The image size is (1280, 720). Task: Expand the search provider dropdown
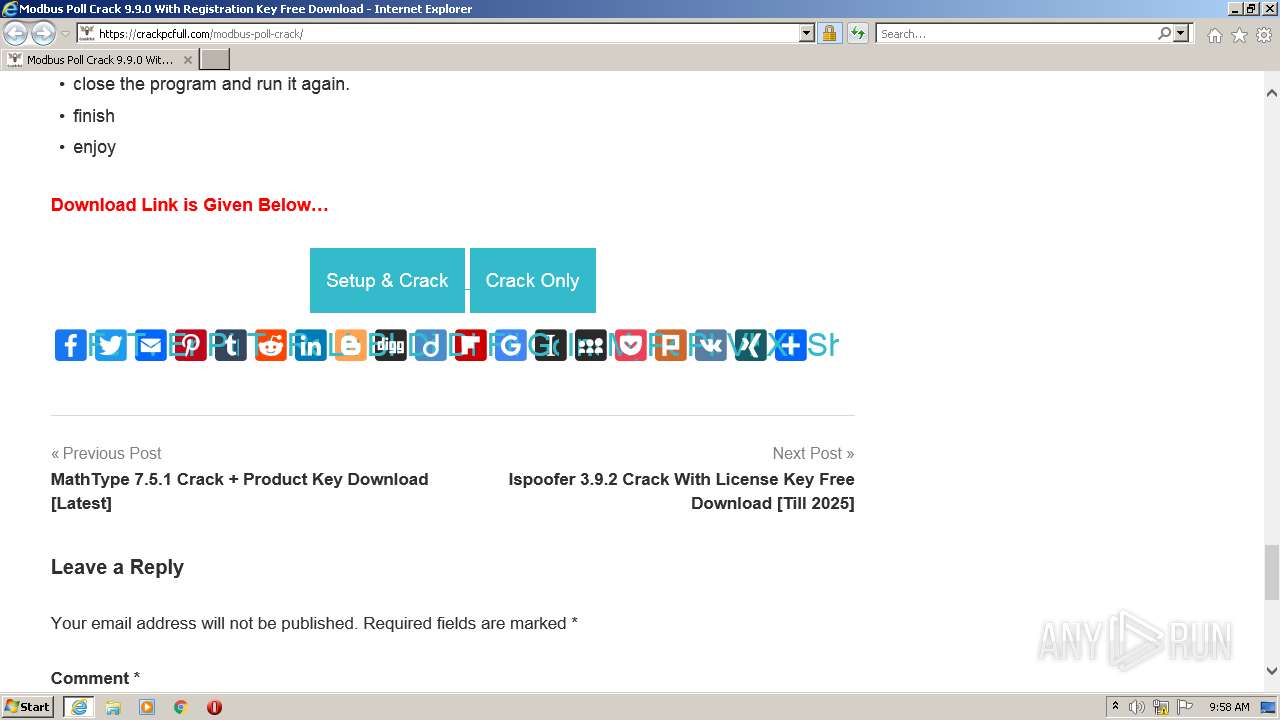pos(1181,33)
